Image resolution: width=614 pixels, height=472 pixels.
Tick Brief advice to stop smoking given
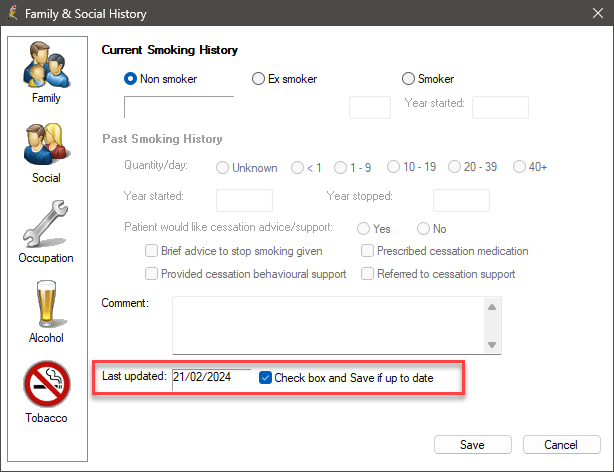coord(152,251)
